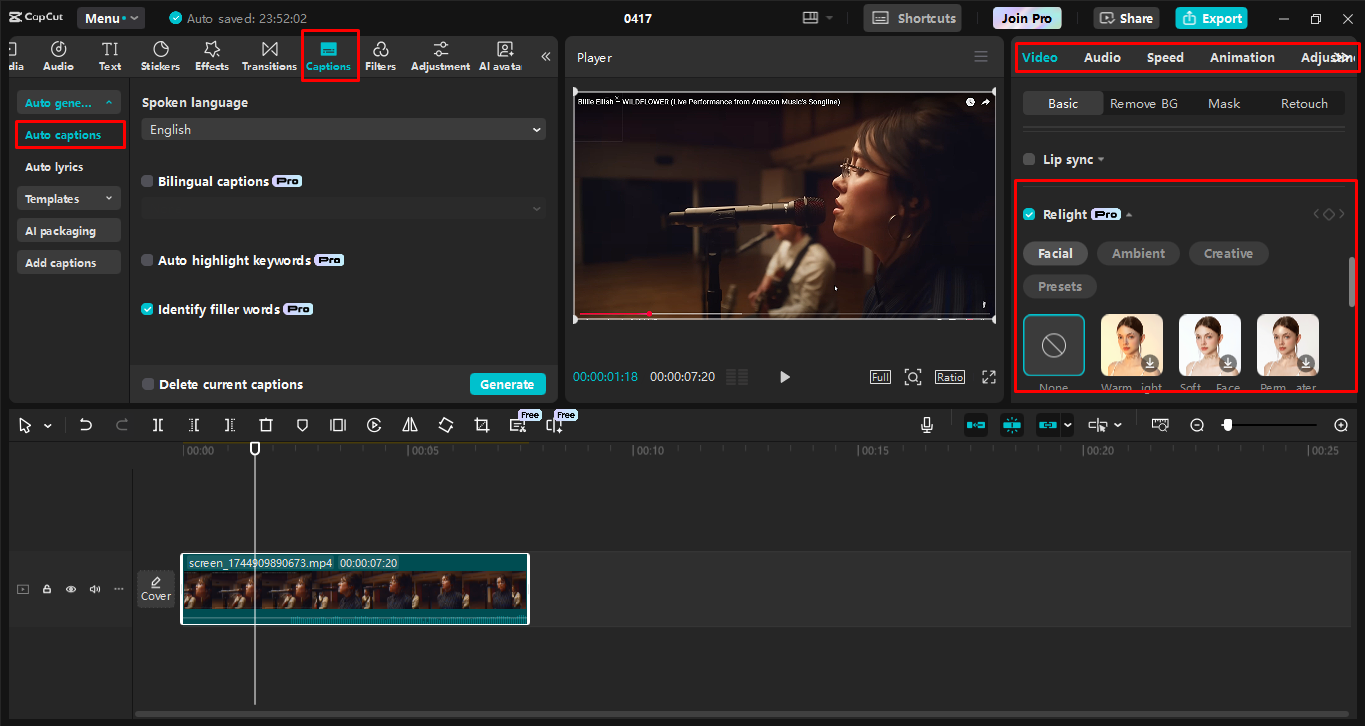Click the Mirror flip icon
This screenshot has height=726, width=1365.
click(x=410, y=425)
